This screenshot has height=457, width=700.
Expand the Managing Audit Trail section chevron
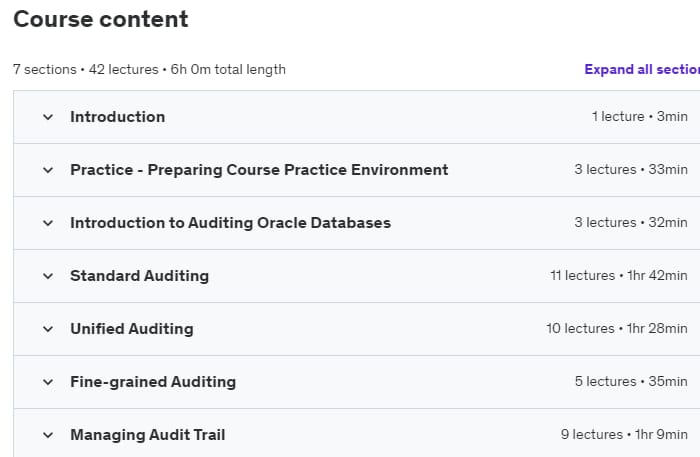click(x=48, y=435)
